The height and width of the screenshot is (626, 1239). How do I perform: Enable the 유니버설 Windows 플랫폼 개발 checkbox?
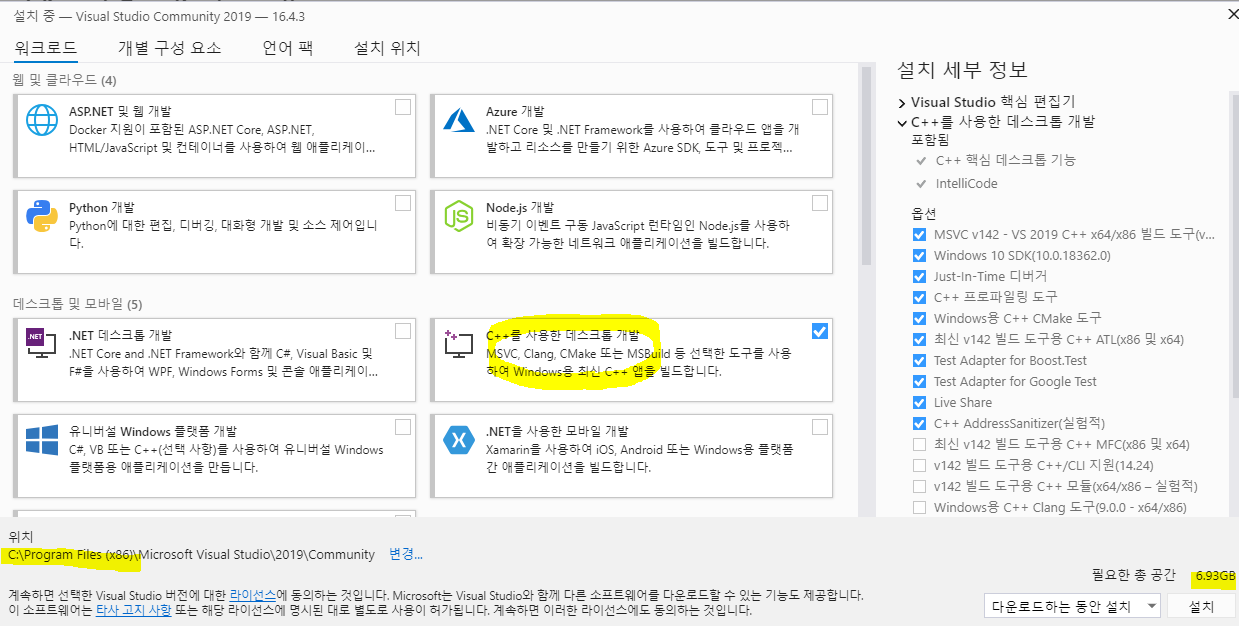402,427
